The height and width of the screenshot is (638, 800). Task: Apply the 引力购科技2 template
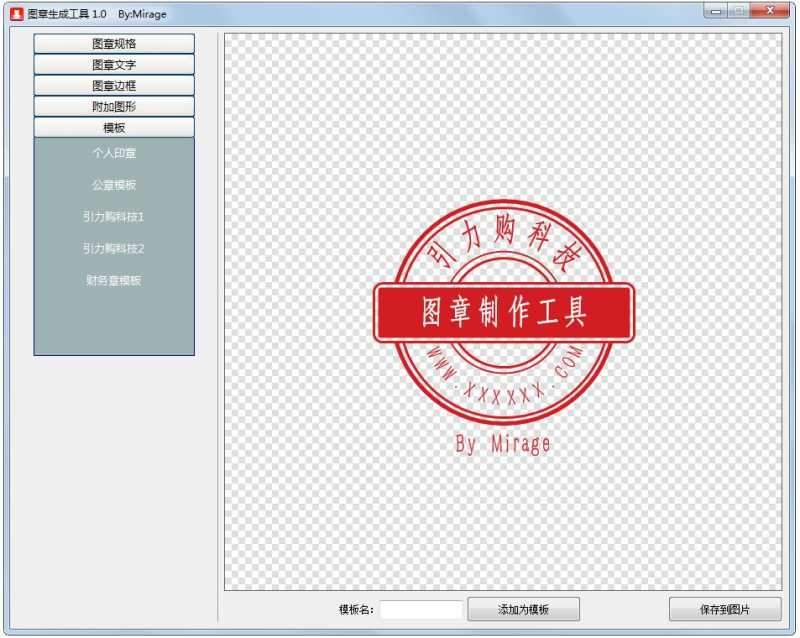pyautogui.click(x=113, y=248)
